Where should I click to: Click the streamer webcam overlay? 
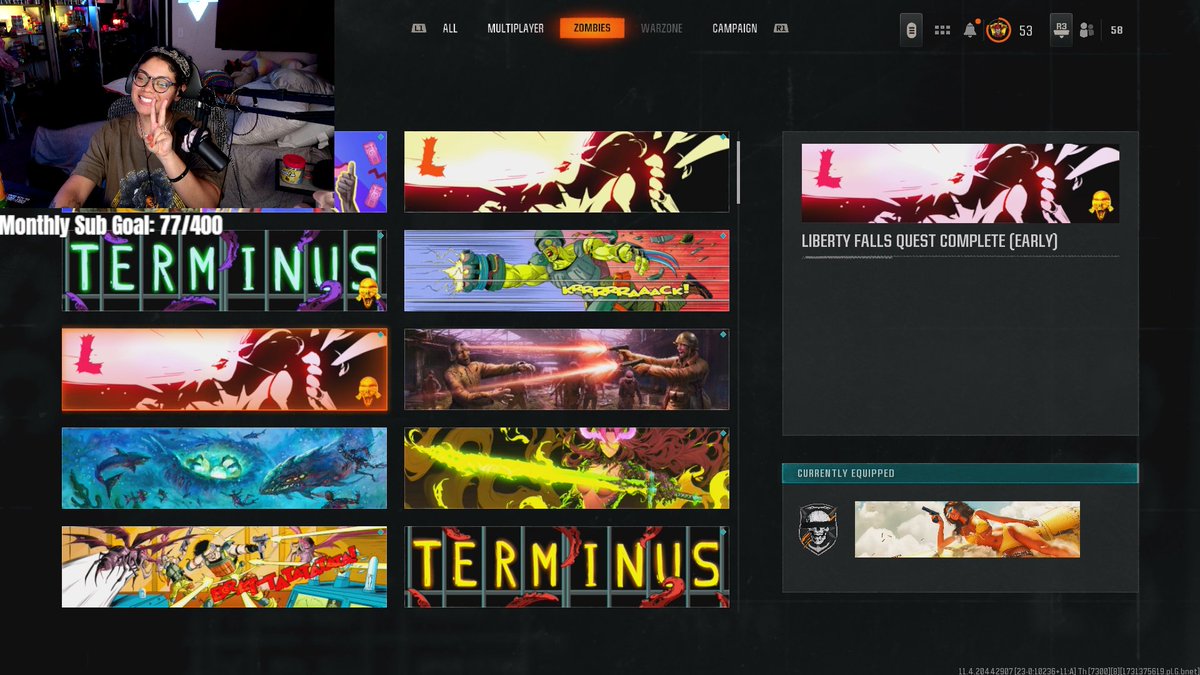click(x=167, y=105)
